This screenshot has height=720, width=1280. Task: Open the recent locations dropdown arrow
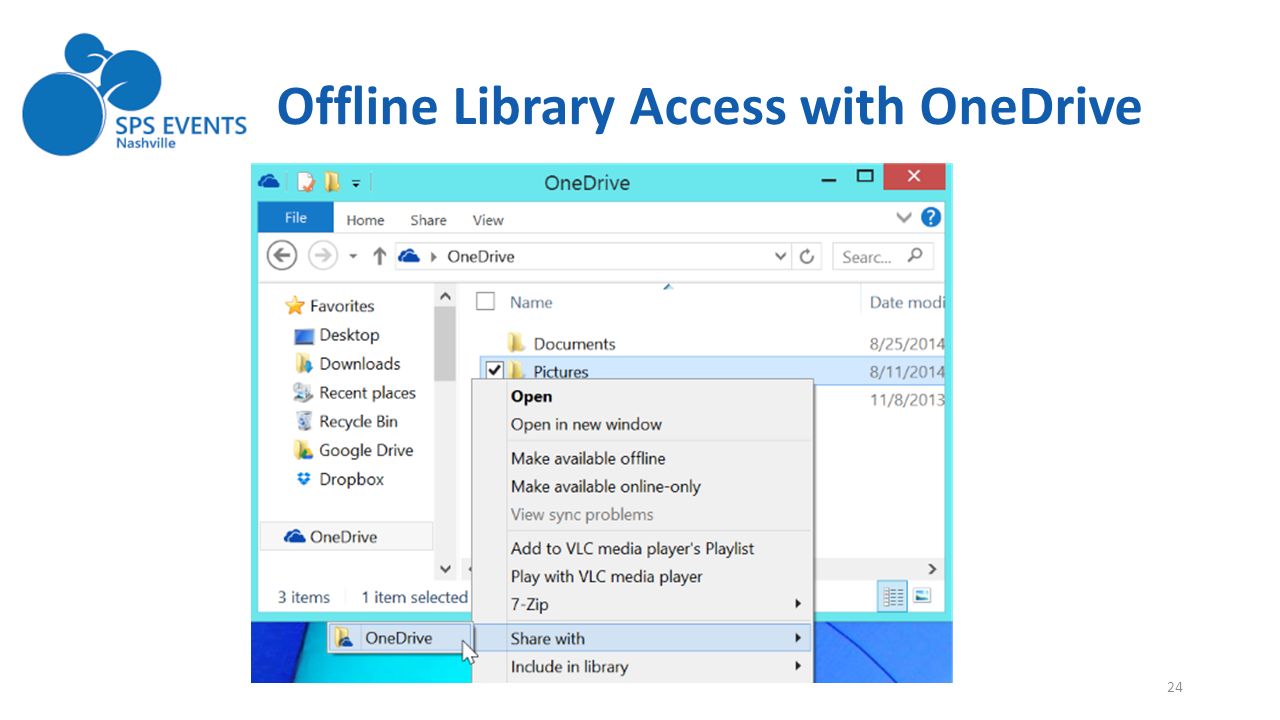pos(352,257)
